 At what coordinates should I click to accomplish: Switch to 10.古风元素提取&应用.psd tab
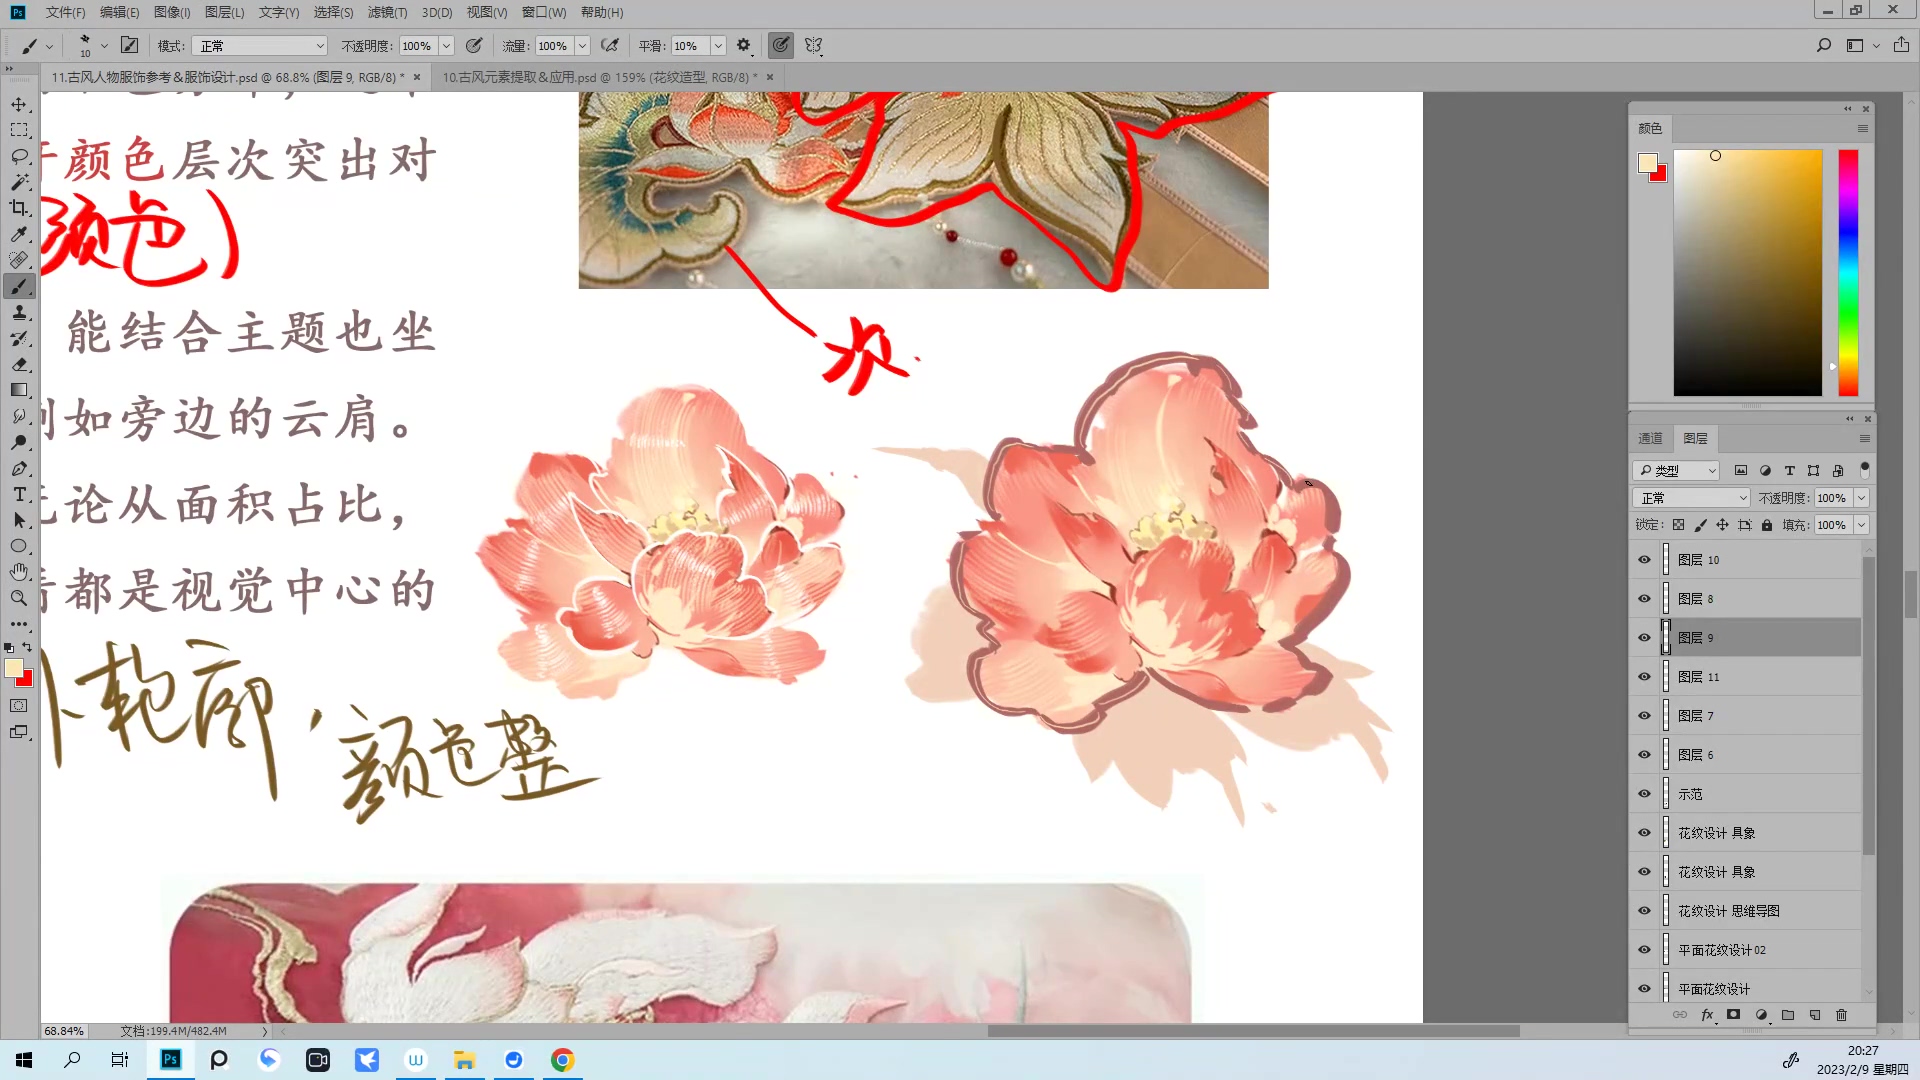600,77
